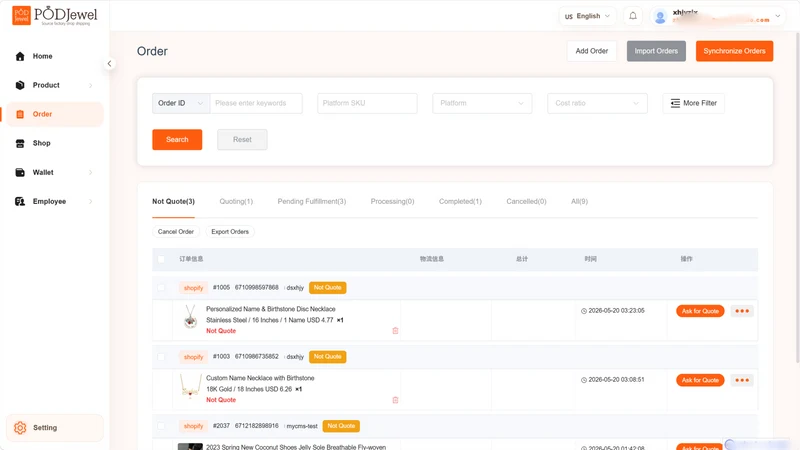Open the Order ID search type dropdown

click(x=181, y=103)
